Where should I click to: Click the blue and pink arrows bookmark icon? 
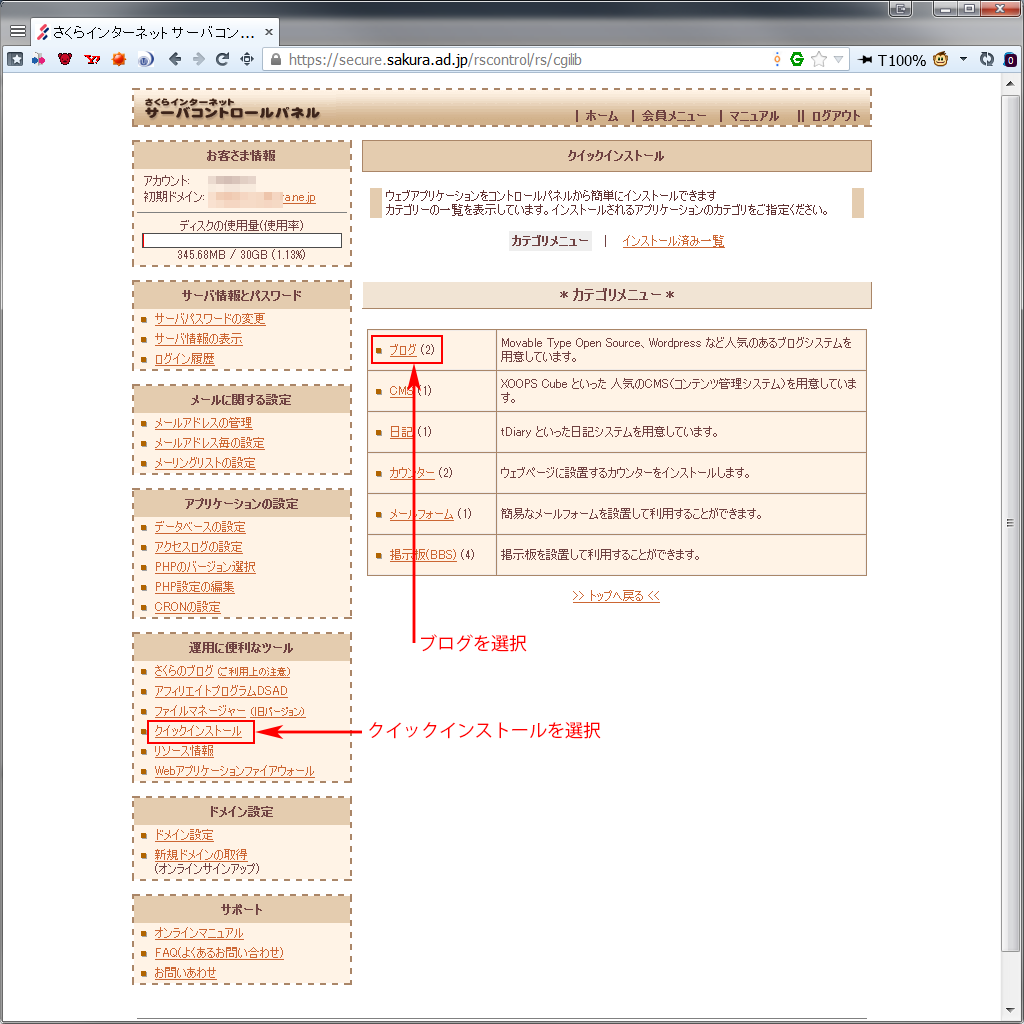(39, 59)
